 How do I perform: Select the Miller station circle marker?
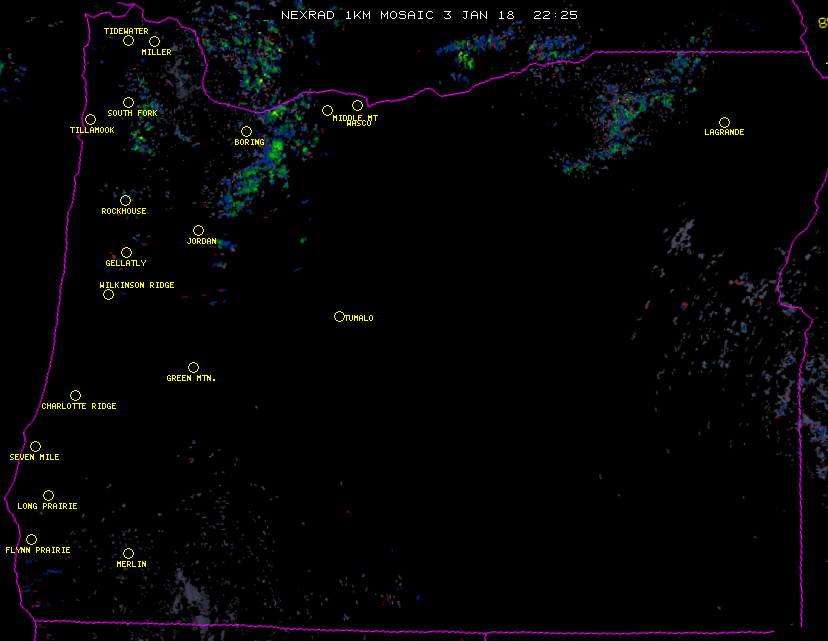(154, 41)
